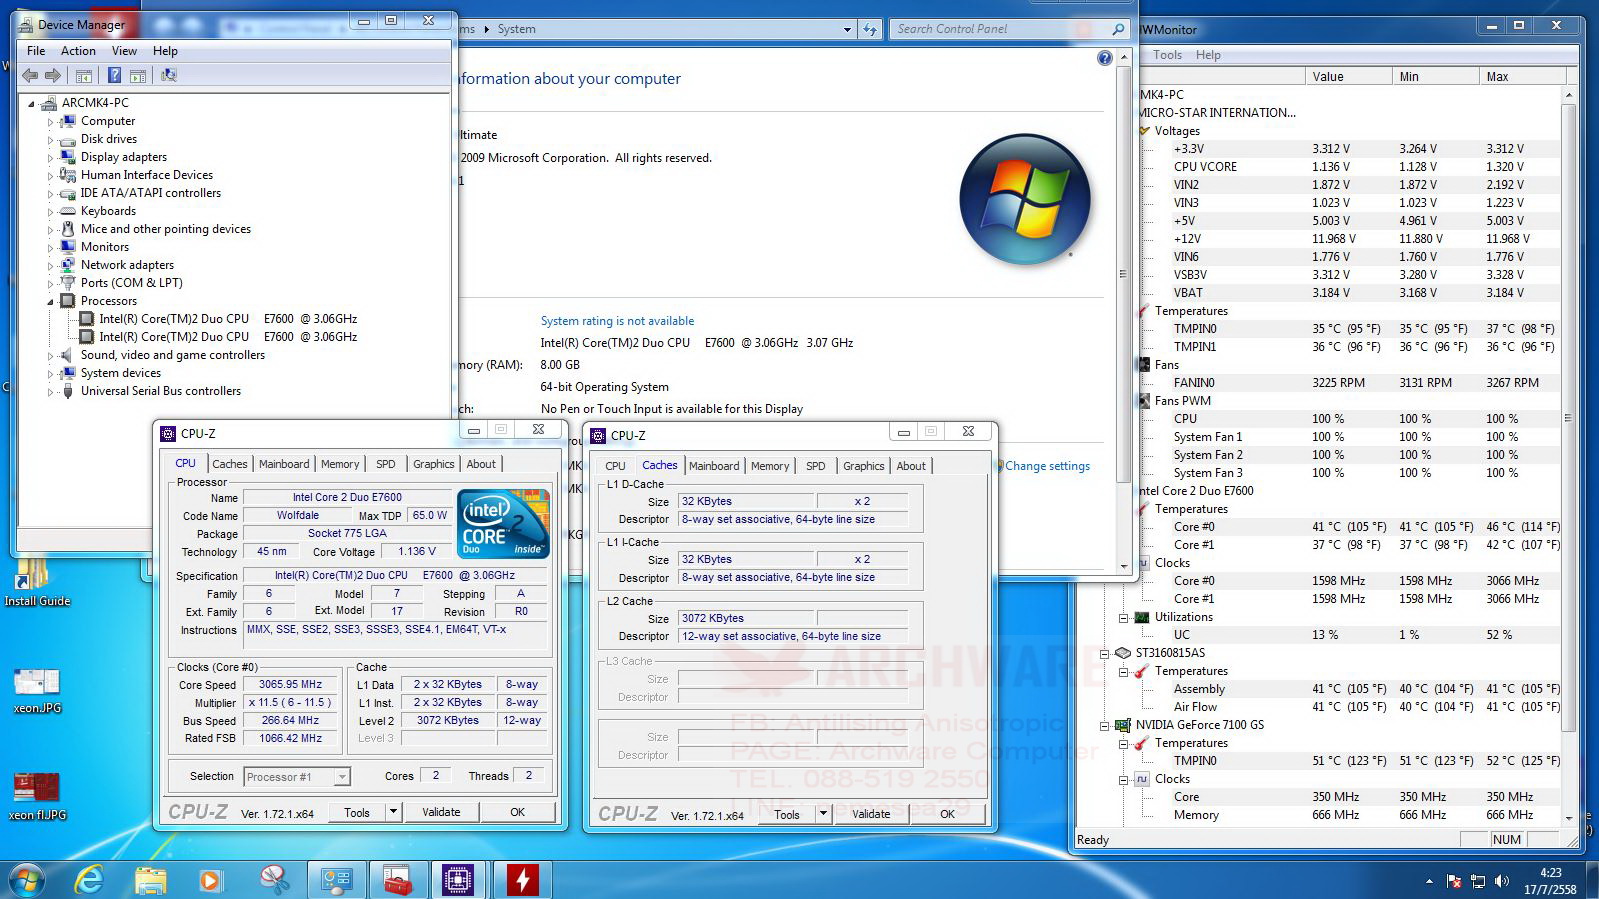Collapse the ST3160815AS node in HWMonitor
The height and width of the screenshot is (899, 1599).
1105,653
